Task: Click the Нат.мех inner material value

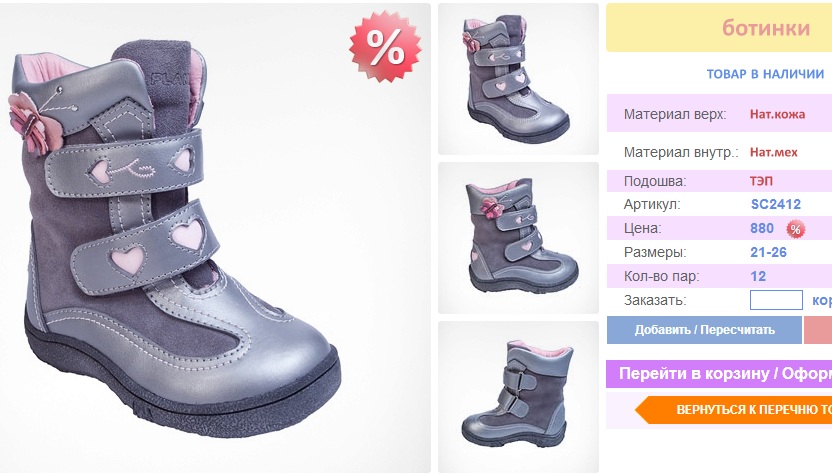Action: pos(774,152)
